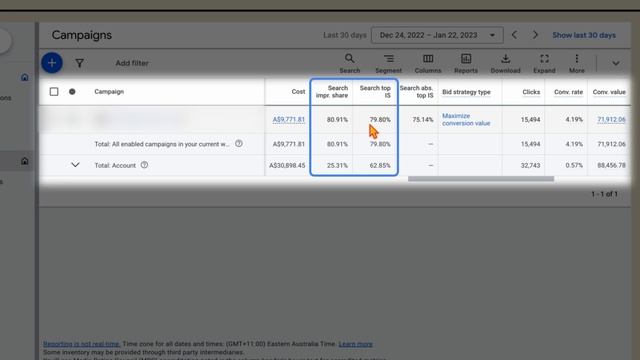Image resolution: width=640 pixels, height=360 pixels.
Task: Click the Campaigns page title
Action: click(82, 35)
